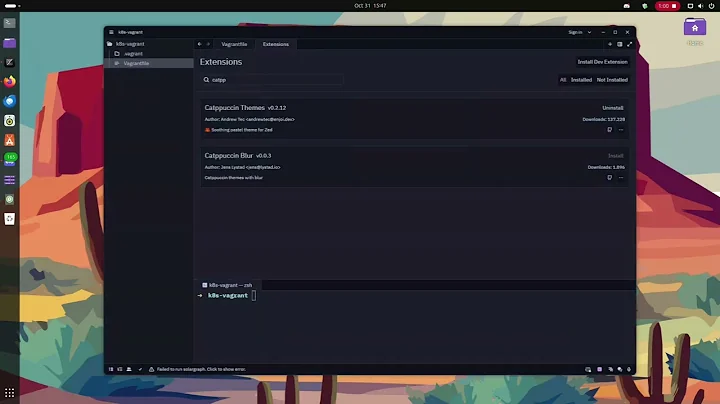Viewport: 720px width, 404px height.
Task: Click Sign in button
Action: tap(575, 32)
